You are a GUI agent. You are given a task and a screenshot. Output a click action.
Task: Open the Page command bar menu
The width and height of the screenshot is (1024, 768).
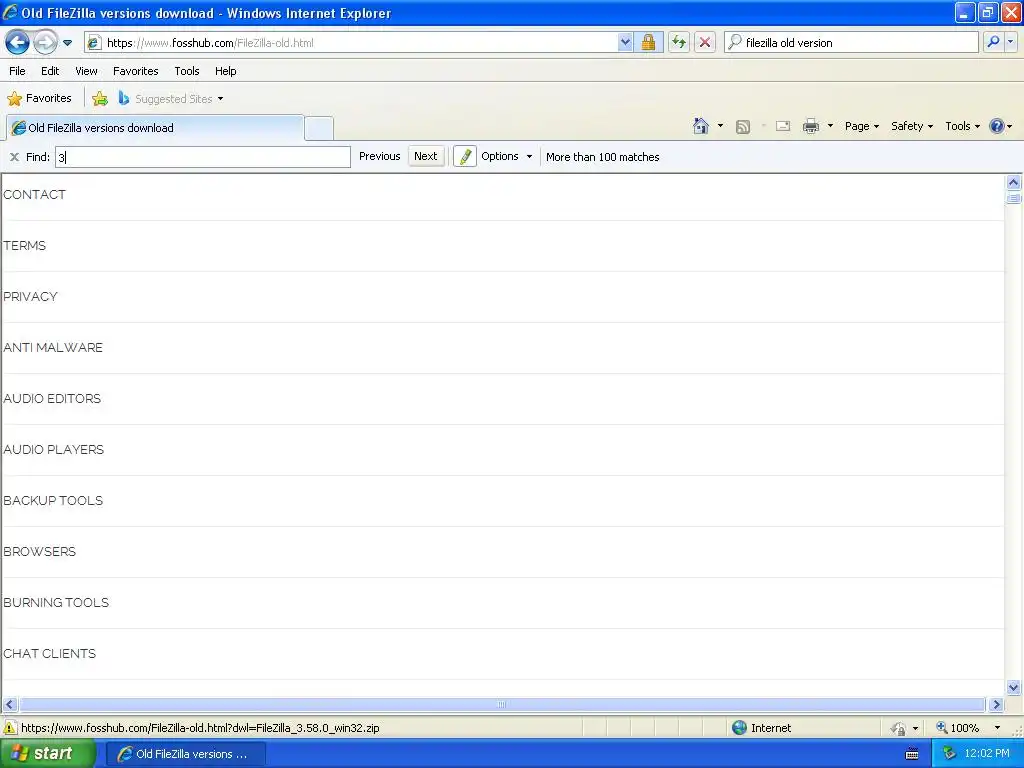861,126
